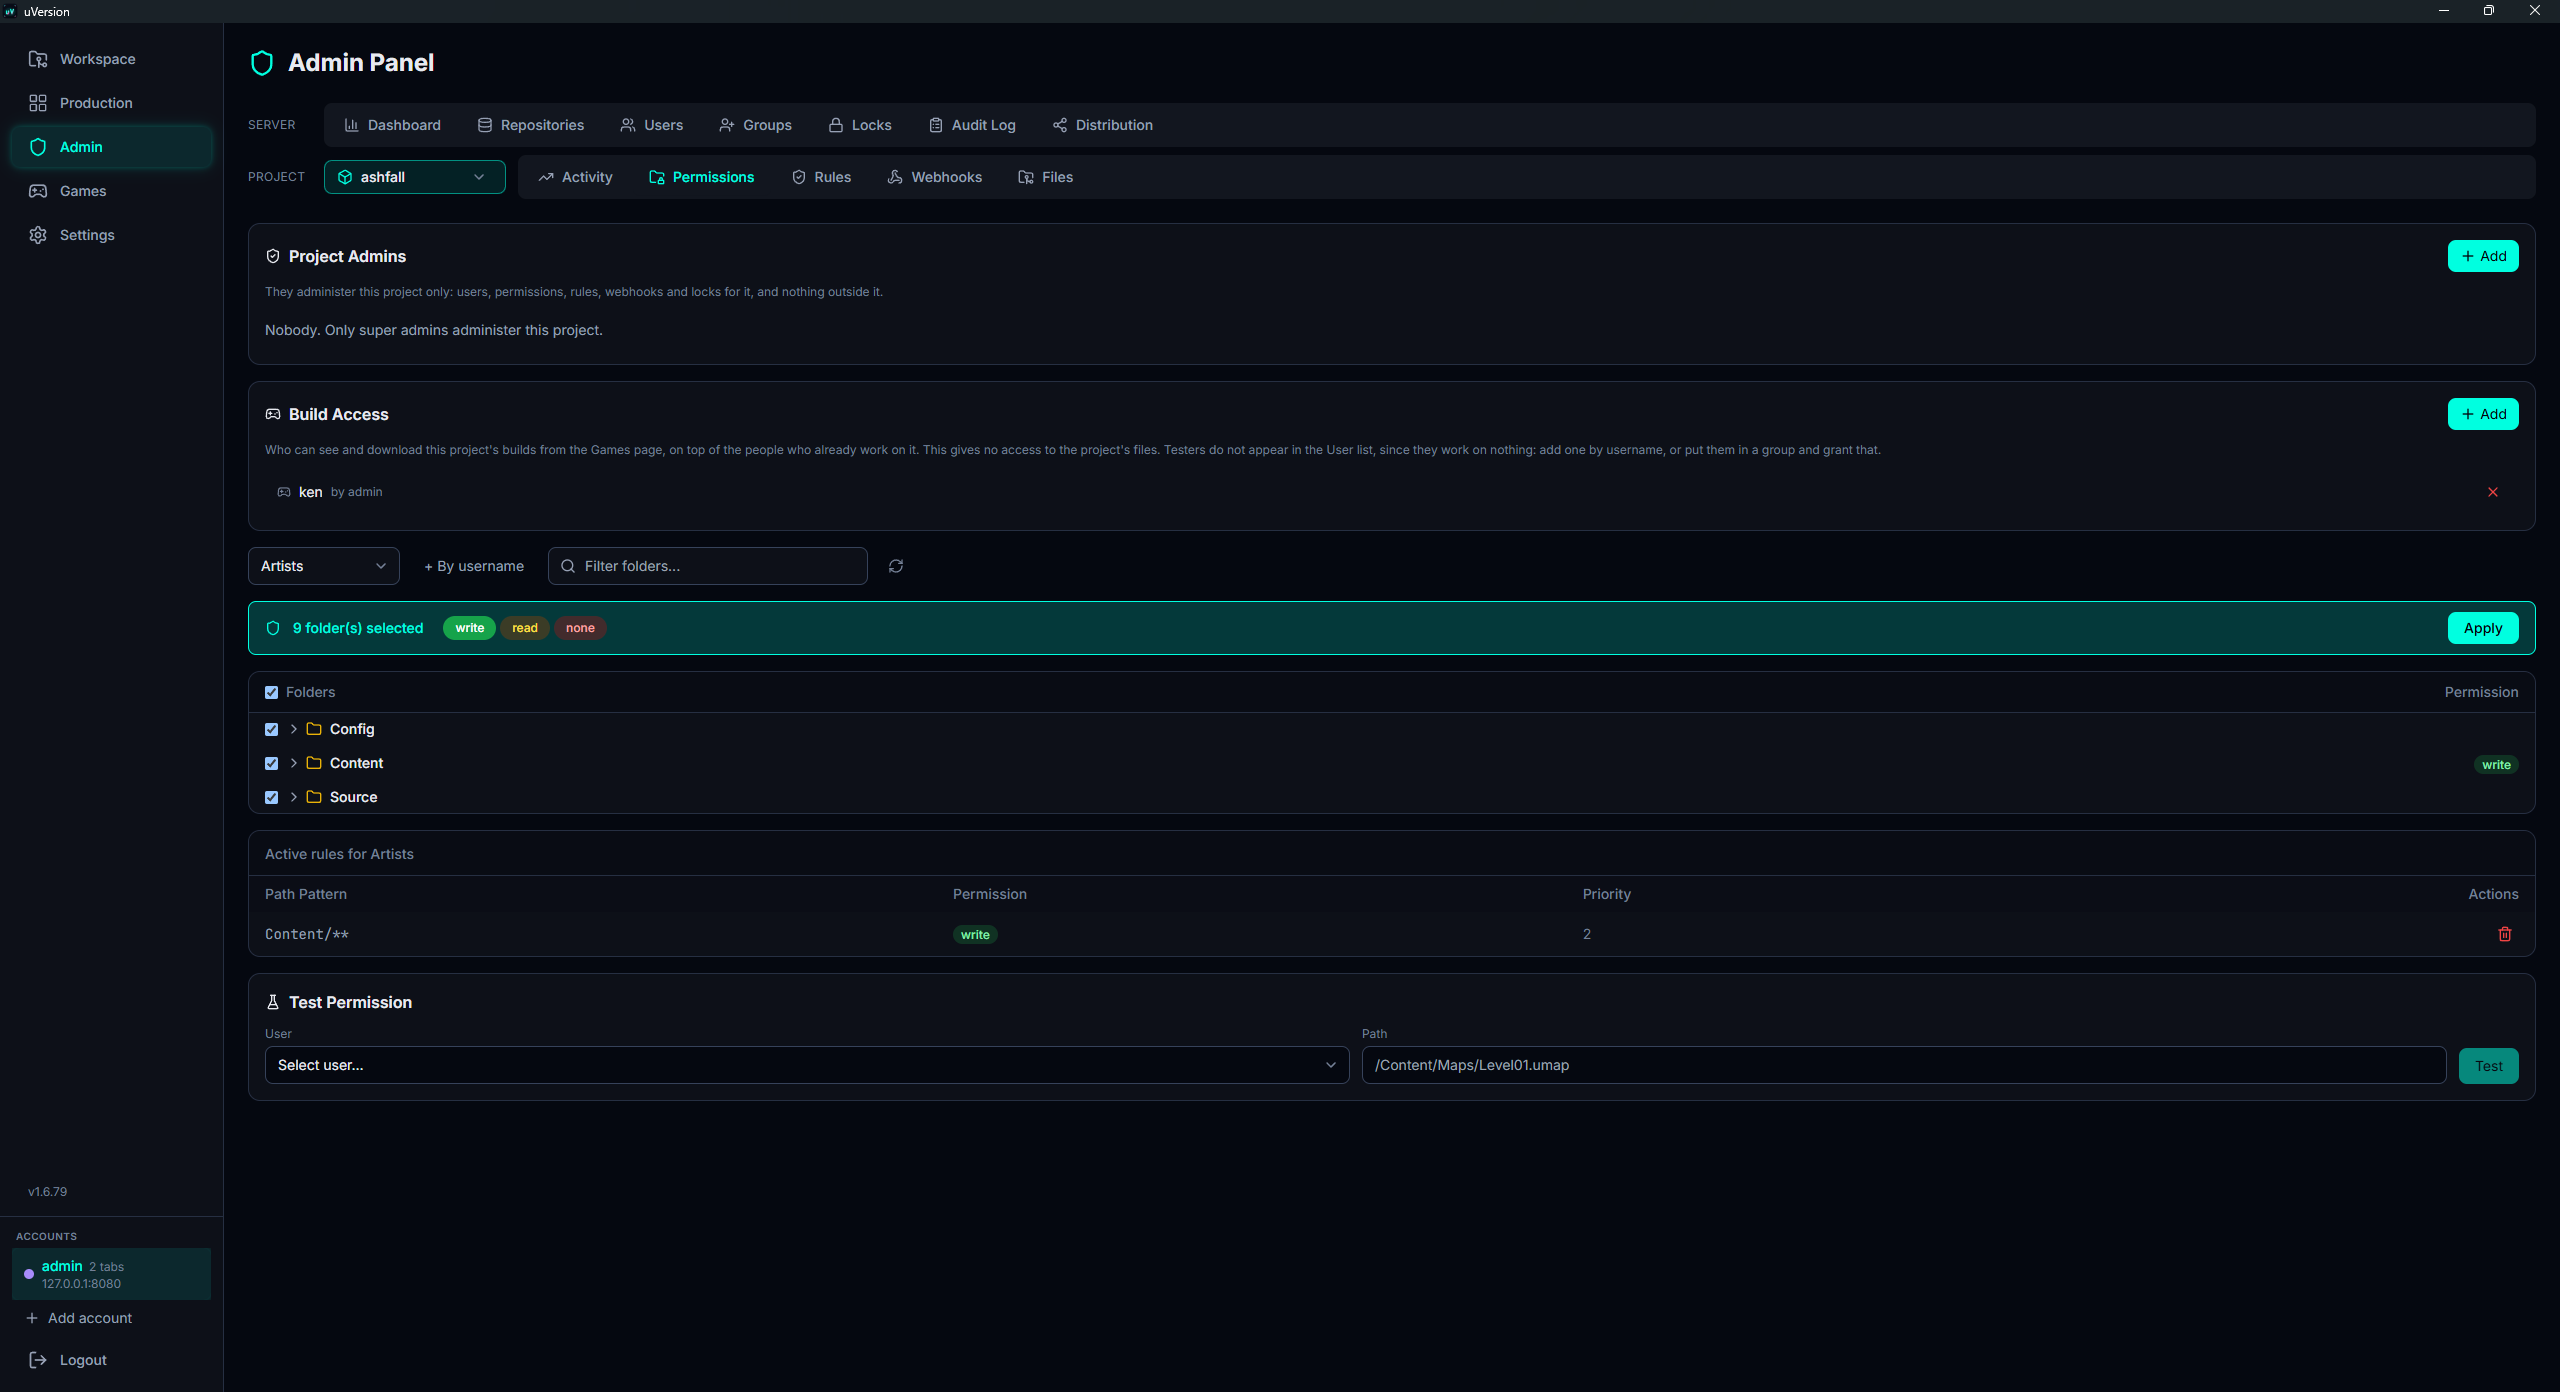2560x1392 pixels.
Task: Choose the read permission pill
Action: [525, 628]
